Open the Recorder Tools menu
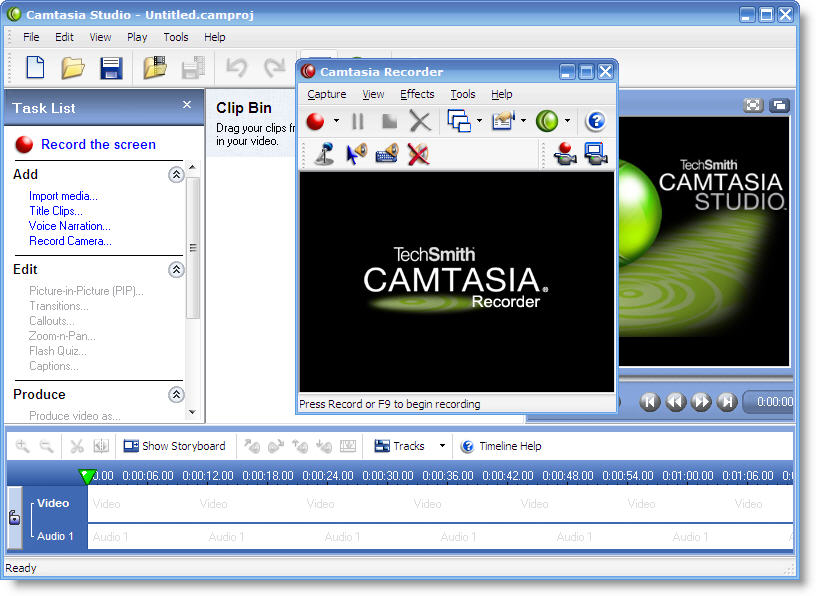The height and width of the screenshot is (596, 816). pyautogui.click(x=463, y=94)
